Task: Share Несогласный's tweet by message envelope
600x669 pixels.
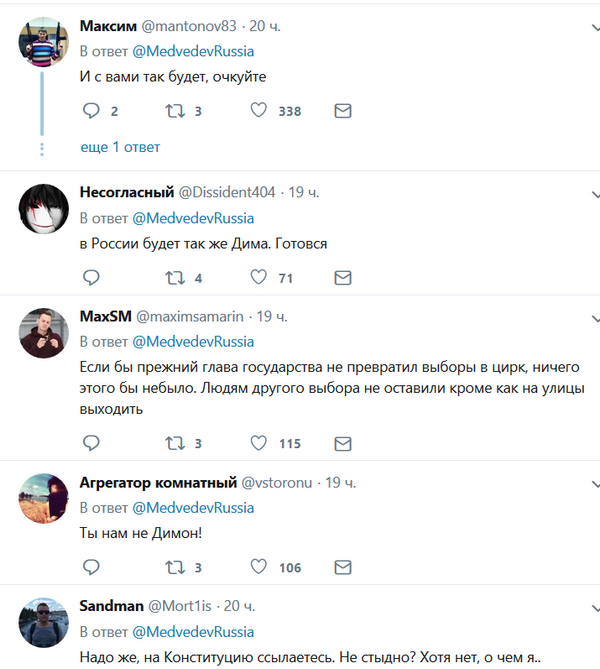Action: pyautogui.click(x=343, y=277)
